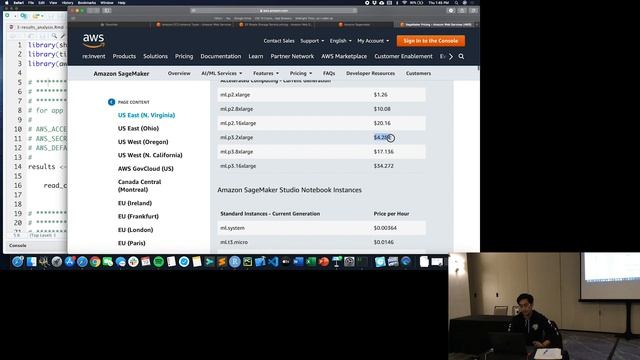Viewport: 640px width, 360px height.
Task: Click the Spotlight search icon in menu bar
Action: pyautogui.click(x=456, y=2)
